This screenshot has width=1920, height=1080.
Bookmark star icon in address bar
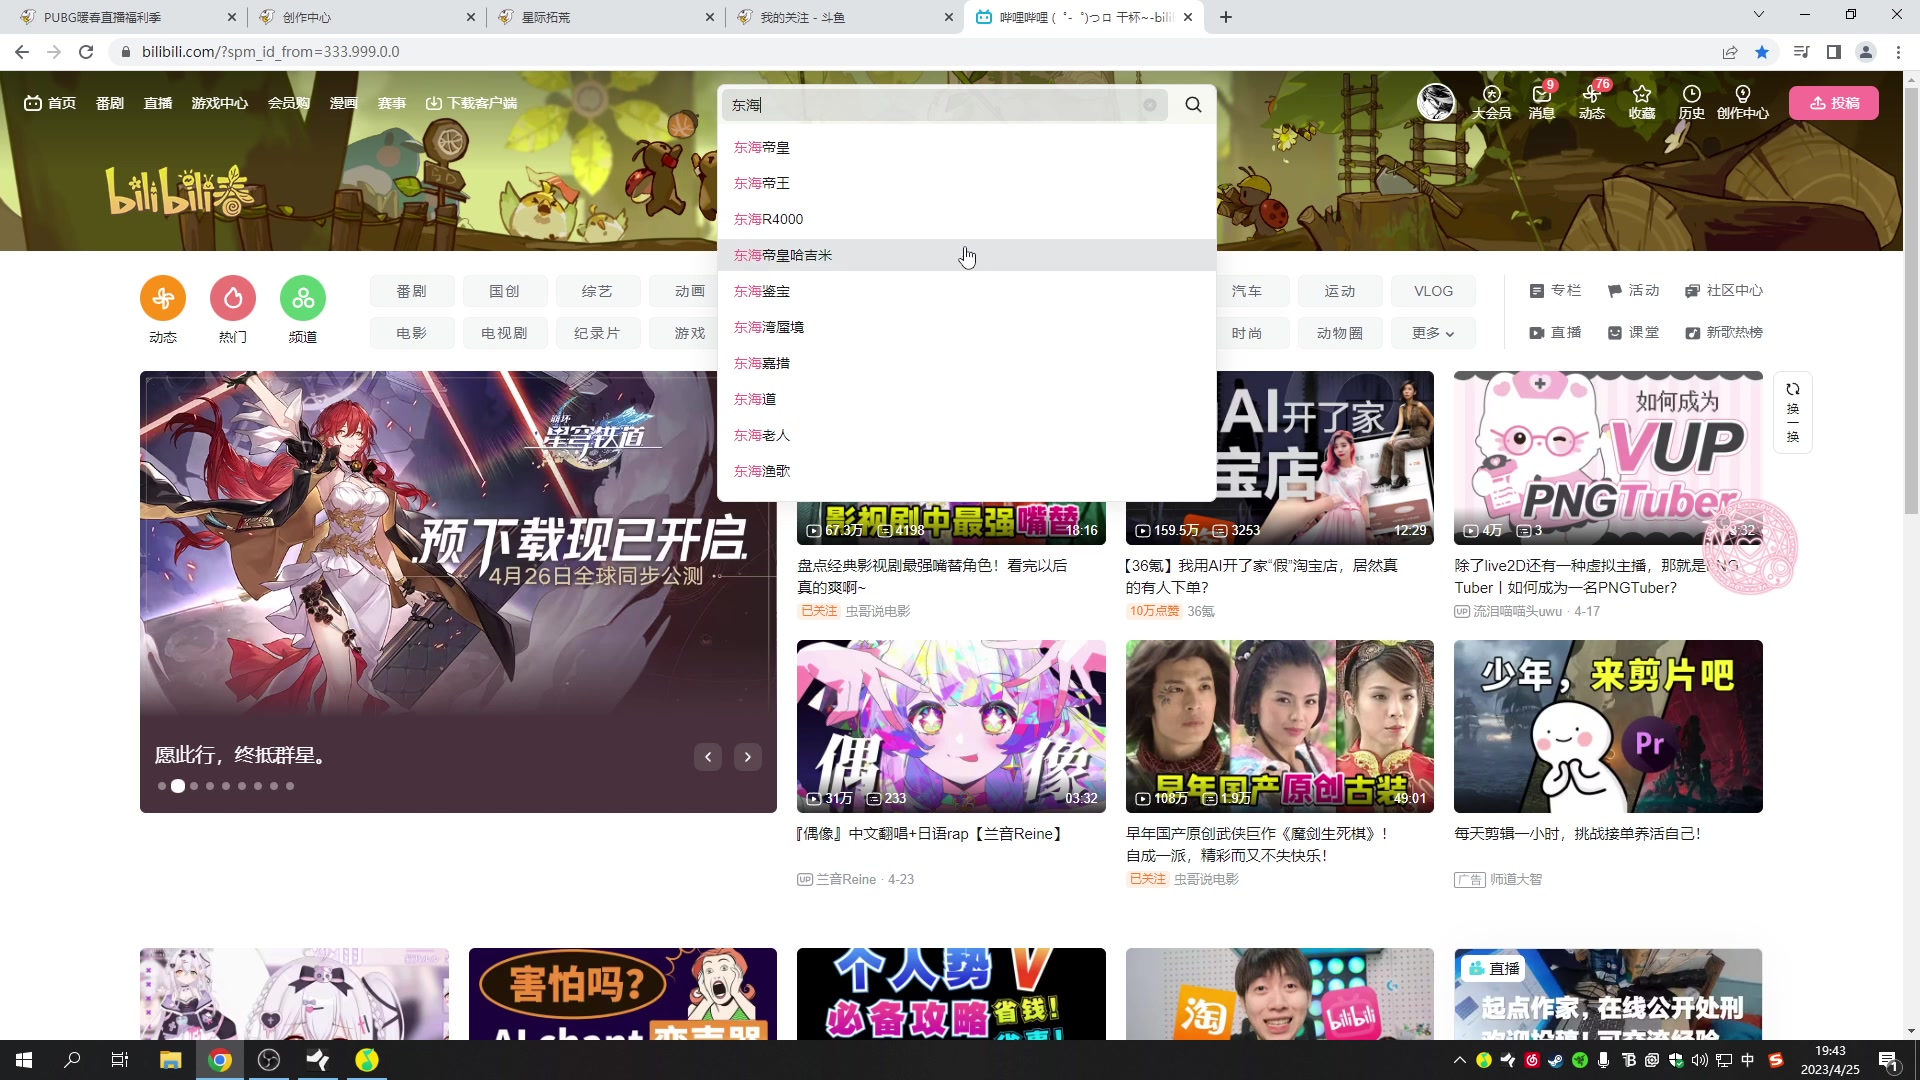1762,52
